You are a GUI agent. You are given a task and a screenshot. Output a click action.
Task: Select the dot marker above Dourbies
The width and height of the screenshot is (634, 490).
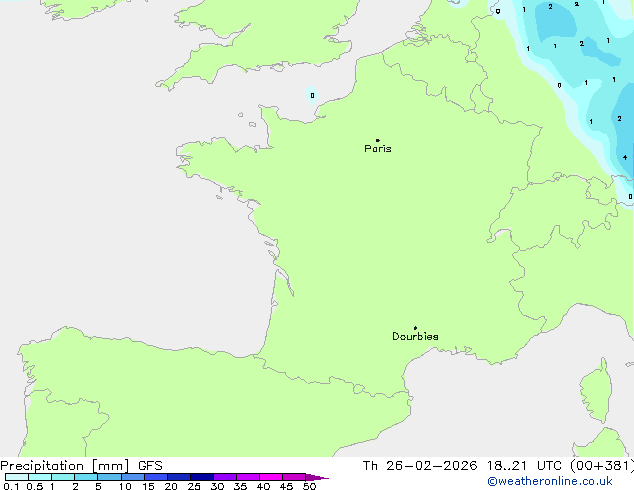click(415, 328)
